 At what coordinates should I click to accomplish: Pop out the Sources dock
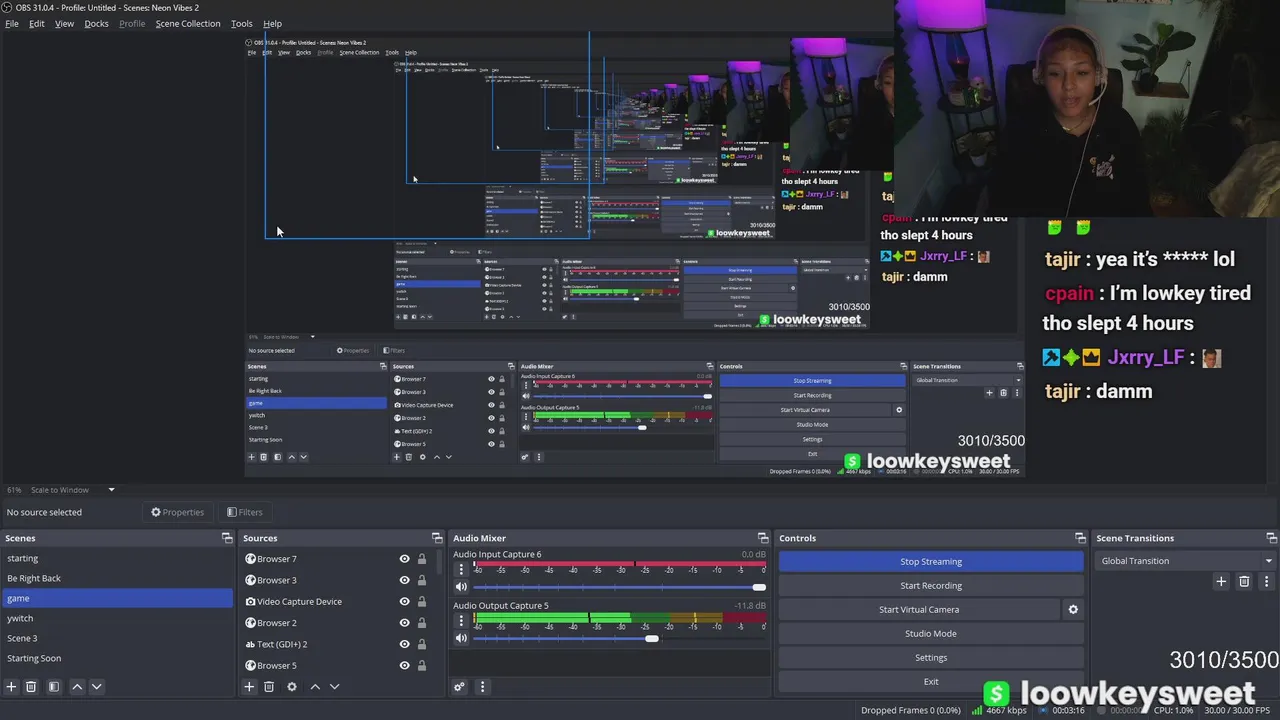pyautogui.click(x=437, y=538)
